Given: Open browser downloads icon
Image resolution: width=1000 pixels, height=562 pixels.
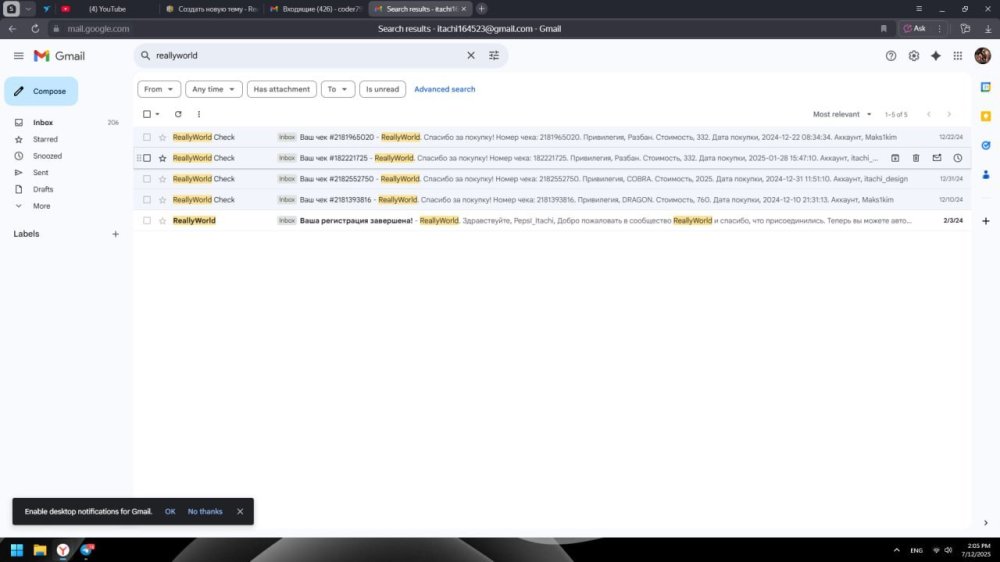Looking at the screenshot, I should click(x=988, y=29).
